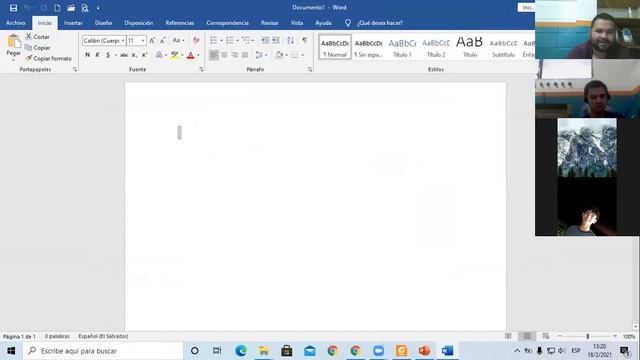Click bullets list icon
This screenshot has height=360, width=640.
point(213,40)
